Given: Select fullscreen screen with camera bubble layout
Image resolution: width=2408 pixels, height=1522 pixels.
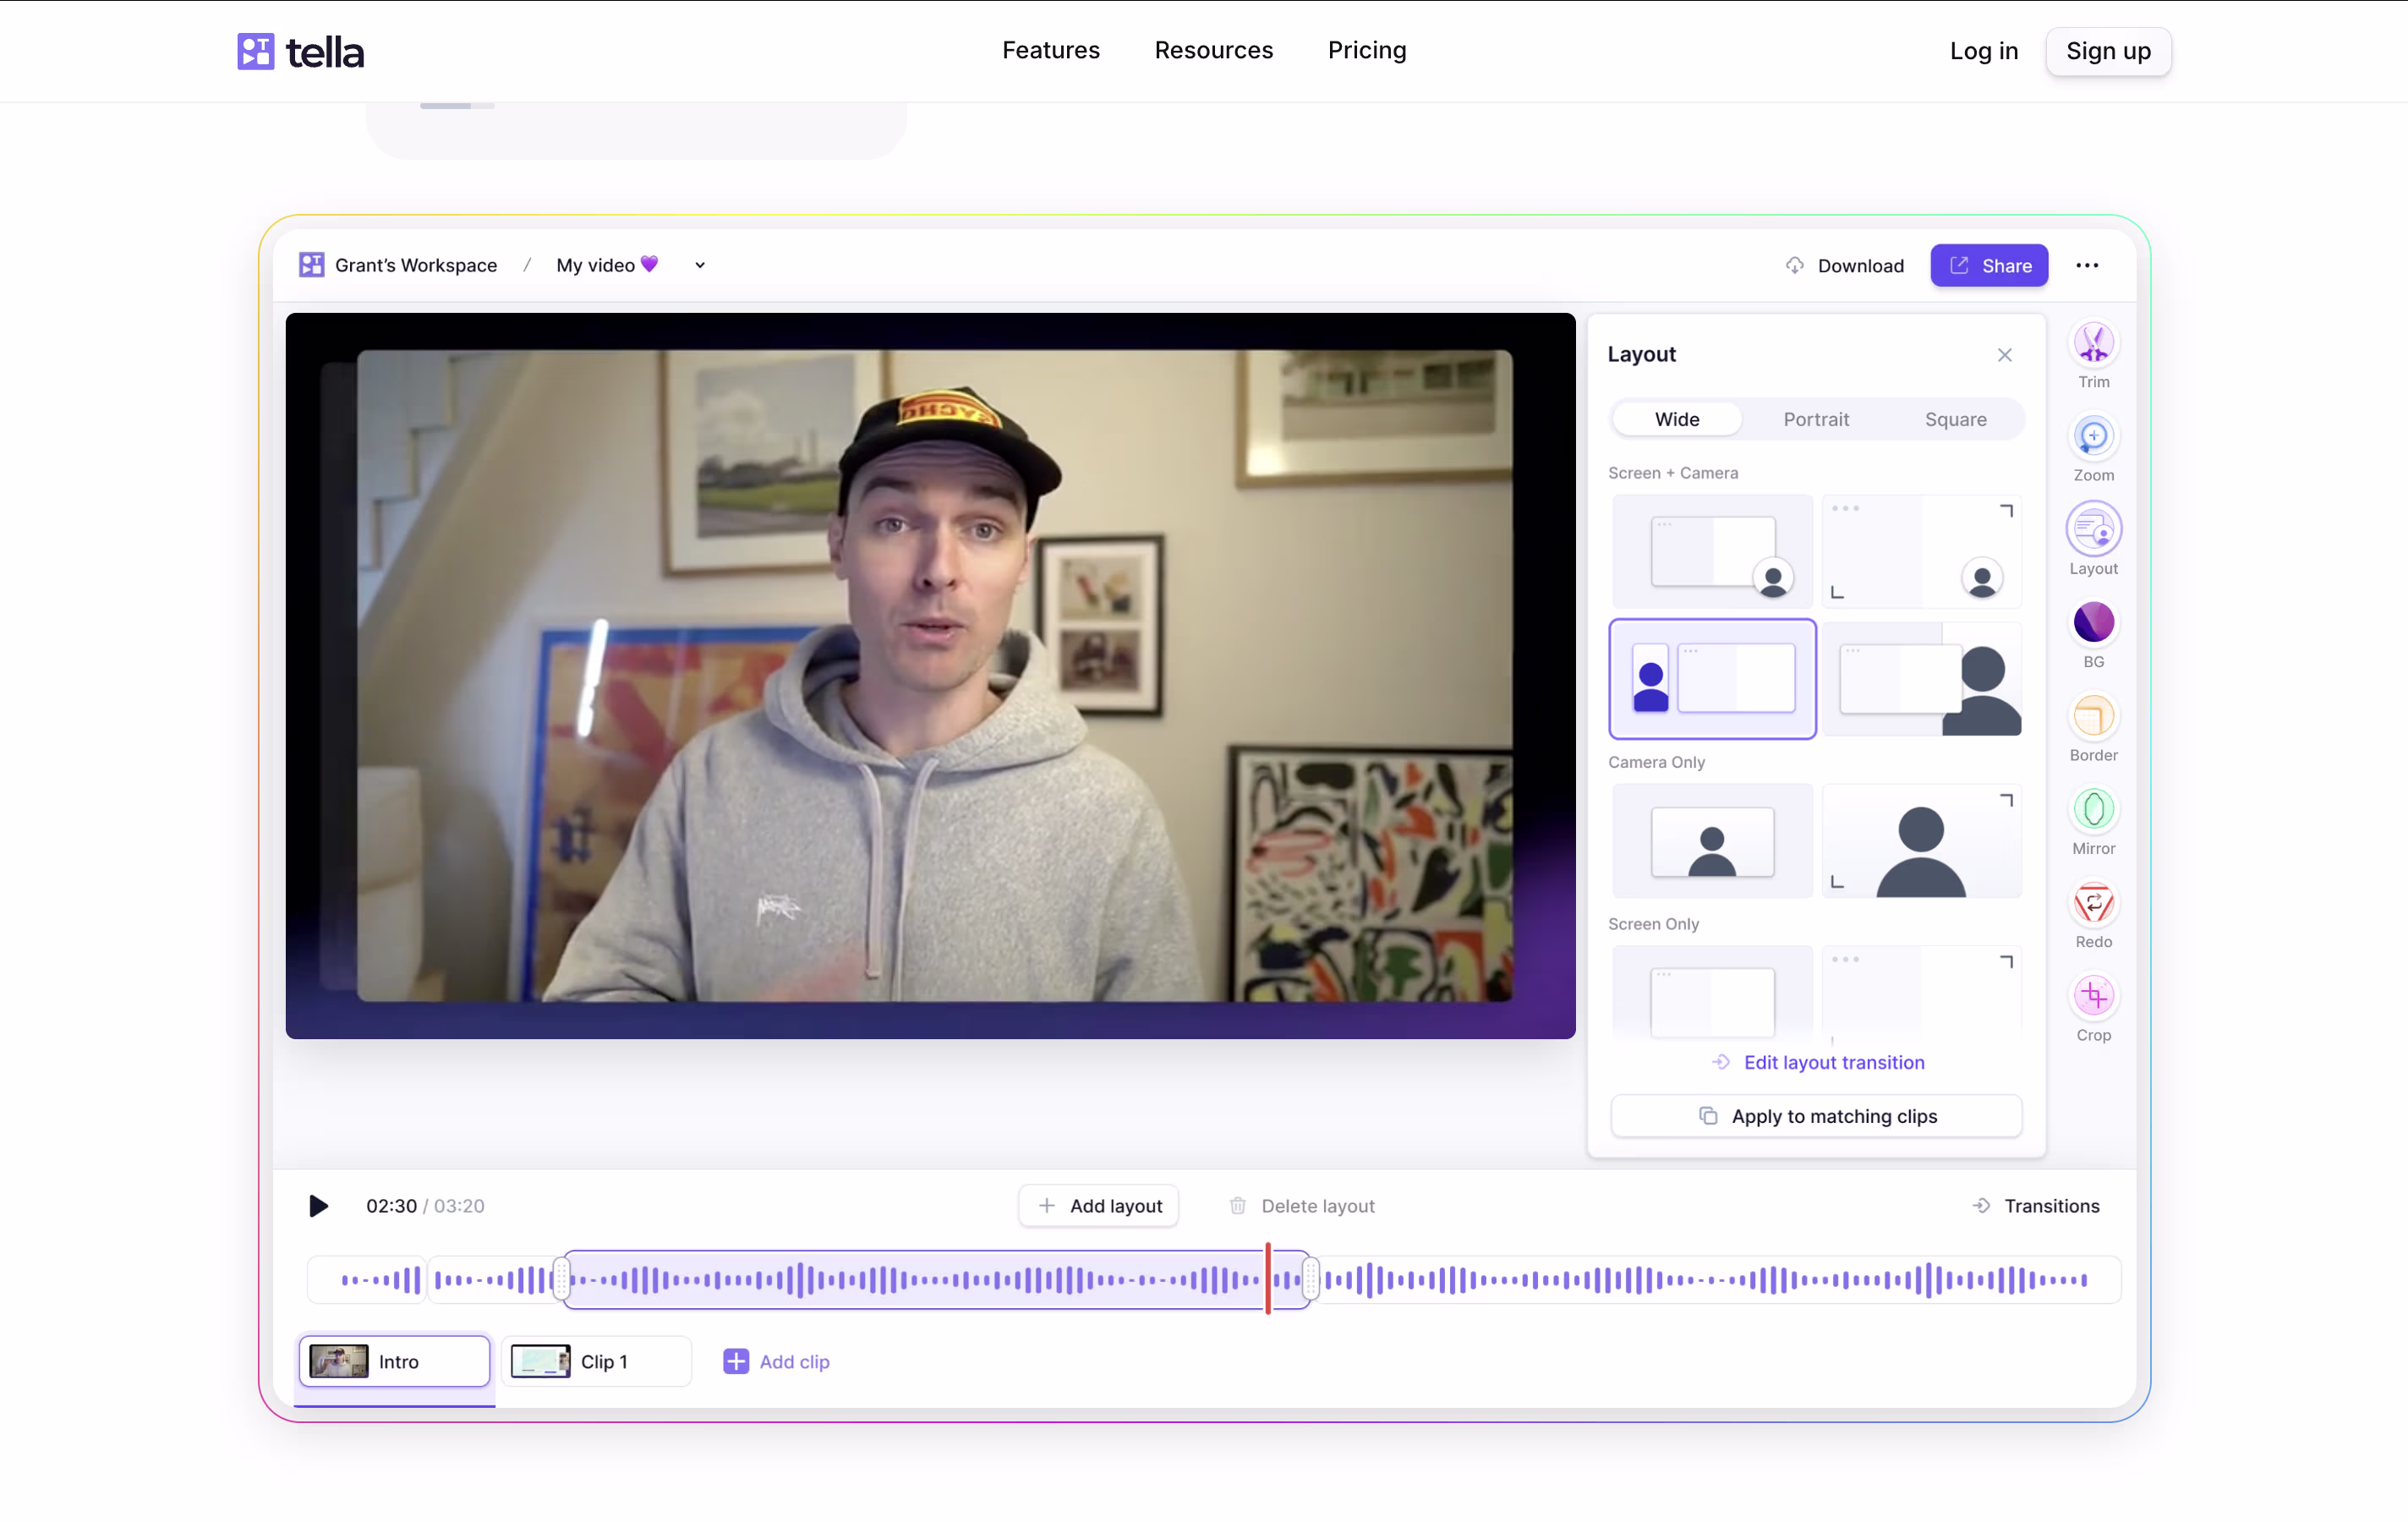Looking at the screenshot, I should 1921,551.
